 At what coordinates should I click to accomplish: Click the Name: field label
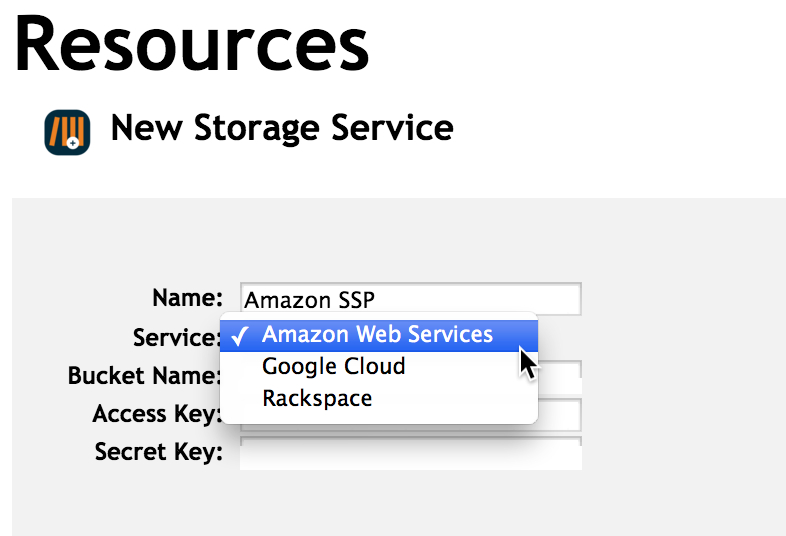(x=187, y=298)
